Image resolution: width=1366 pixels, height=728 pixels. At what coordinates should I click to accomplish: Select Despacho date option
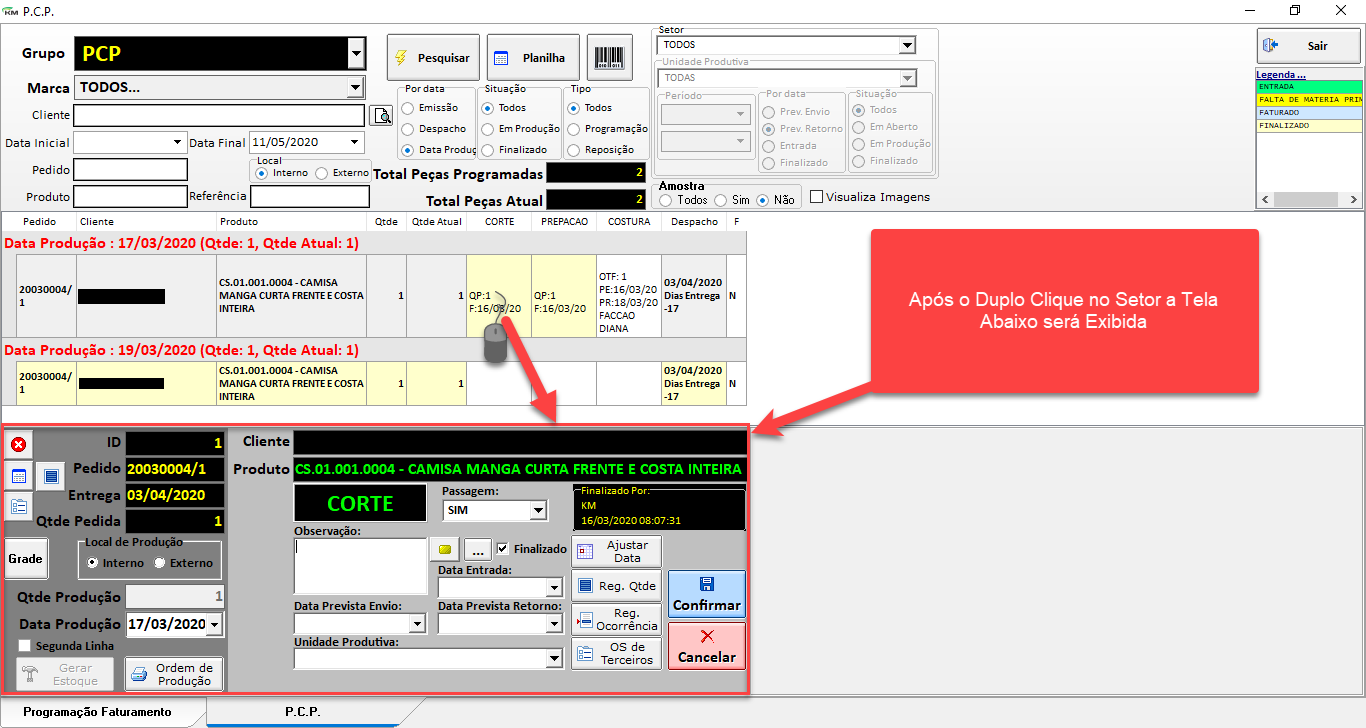(x=407, y=129)
